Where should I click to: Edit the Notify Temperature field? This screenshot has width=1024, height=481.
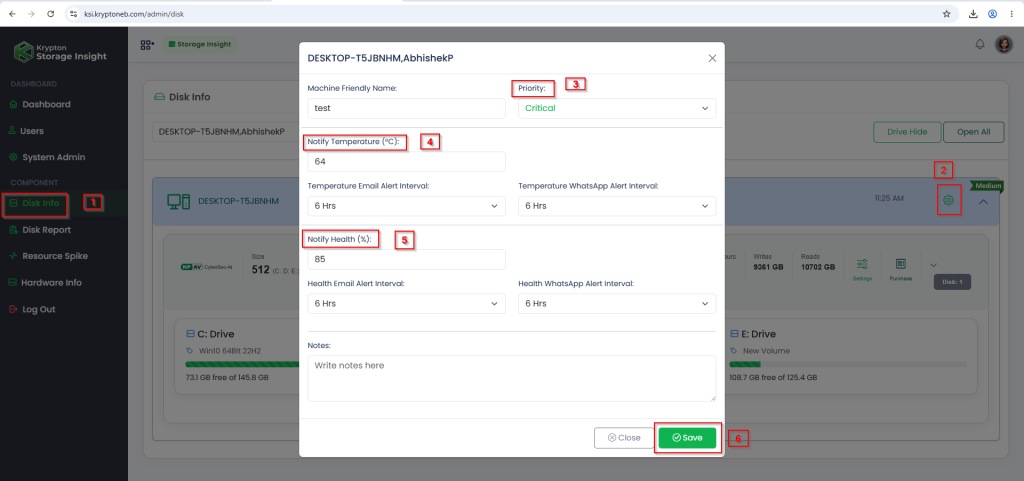click(x=406, y=161)
